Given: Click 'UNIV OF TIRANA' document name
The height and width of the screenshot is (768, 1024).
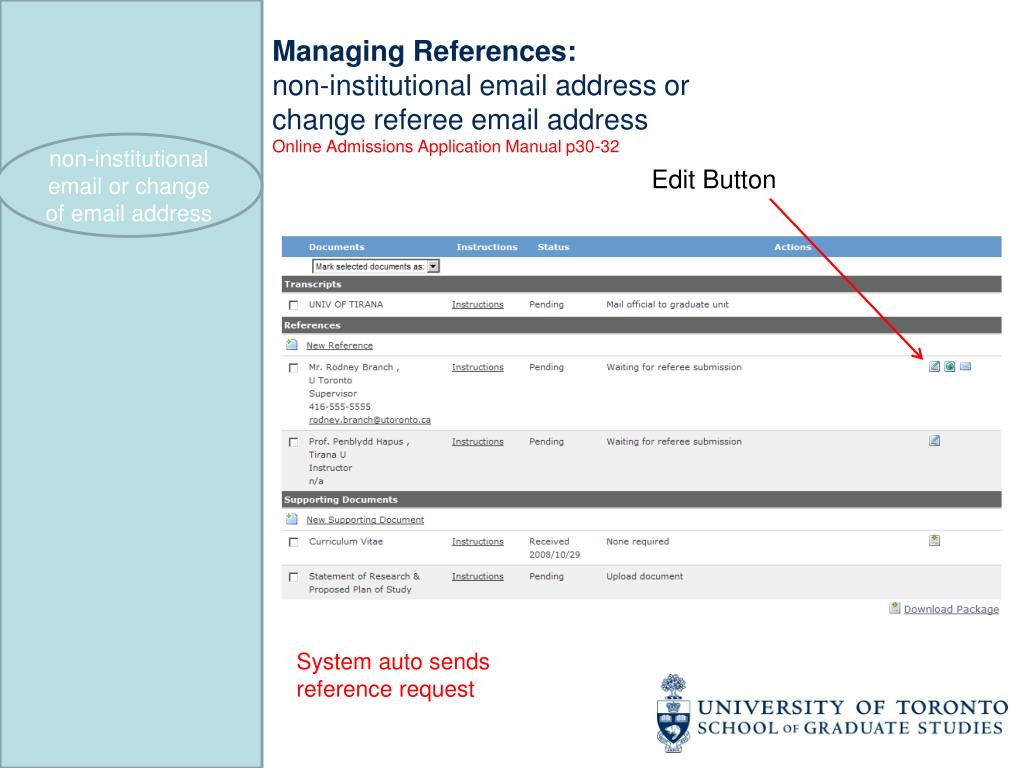Looking at the screenshot, I should 346,304.
